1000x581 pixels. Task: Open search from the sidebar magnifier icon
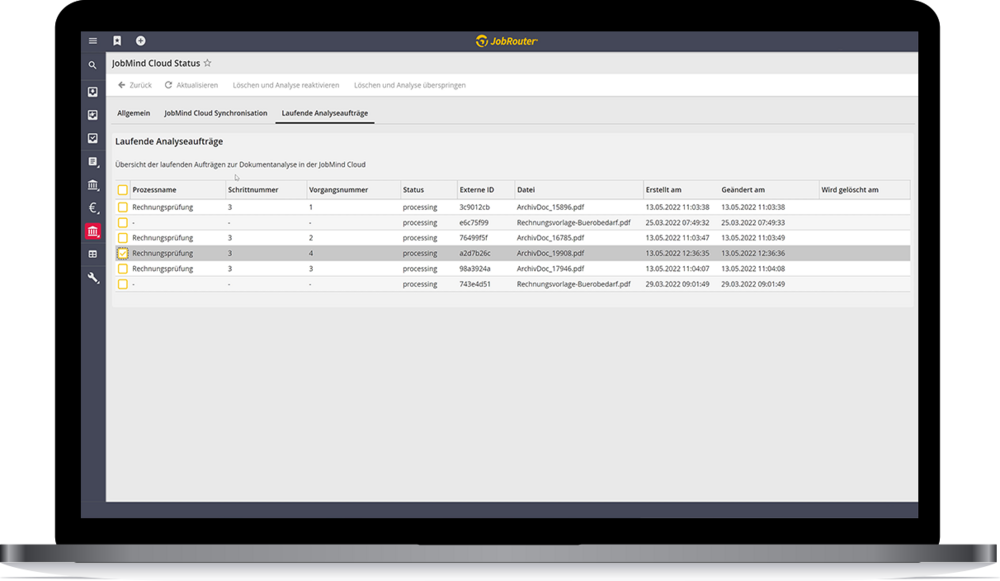tap(93, 66)
